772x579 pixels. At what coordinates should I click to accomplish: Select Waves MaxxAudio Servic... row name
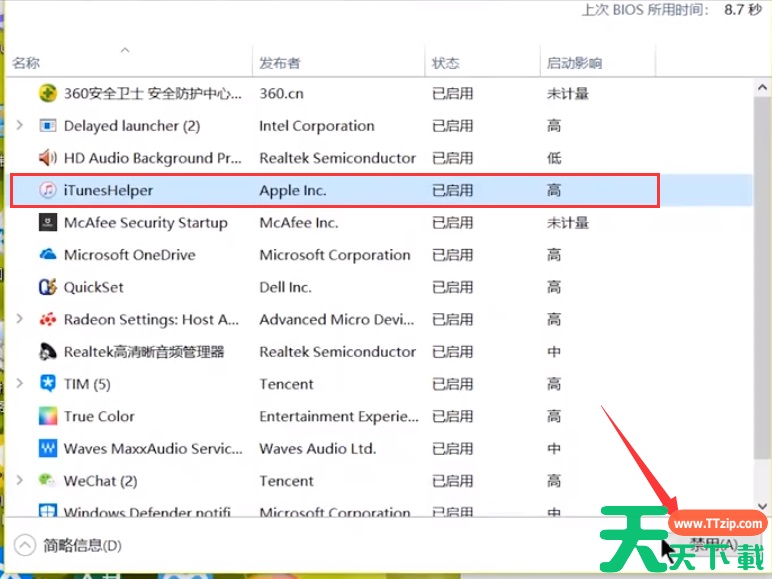coord(153,449)
